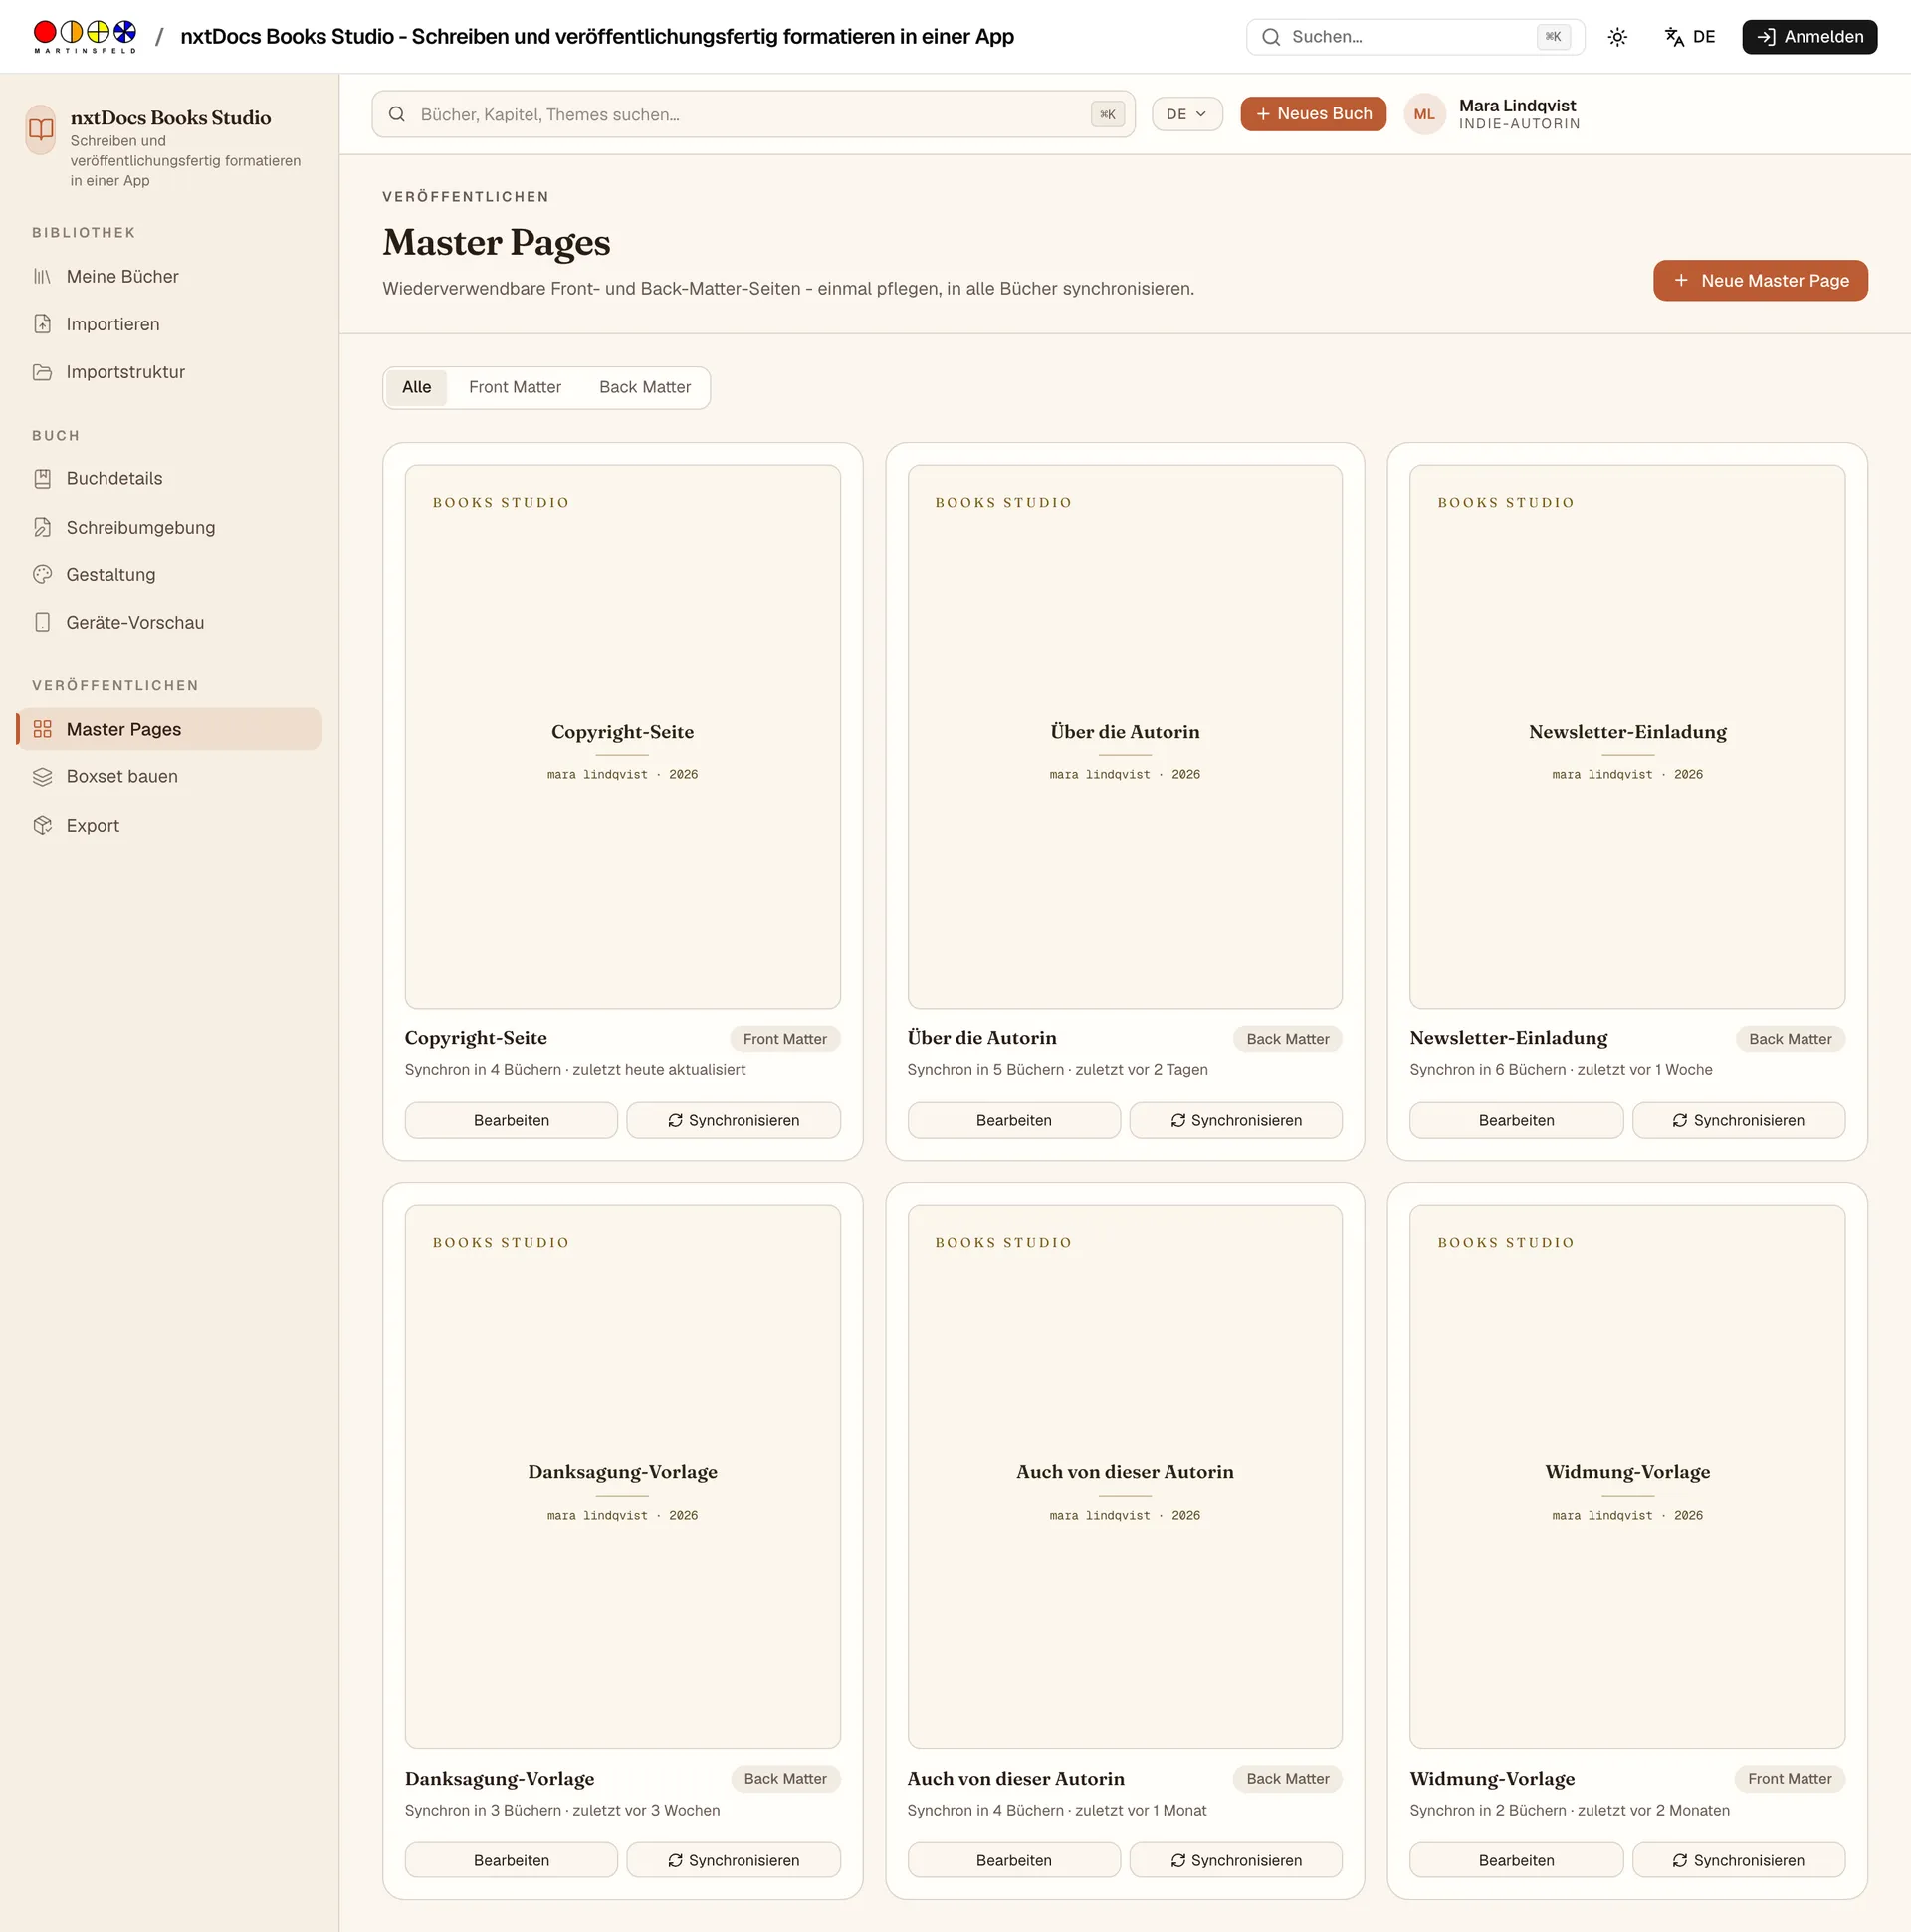Image resolution: width=1911 pixels, height=1932 pixels.
Task: Expand the DE language dropdown in the app bar
Action: click(x=1186, y=114)
